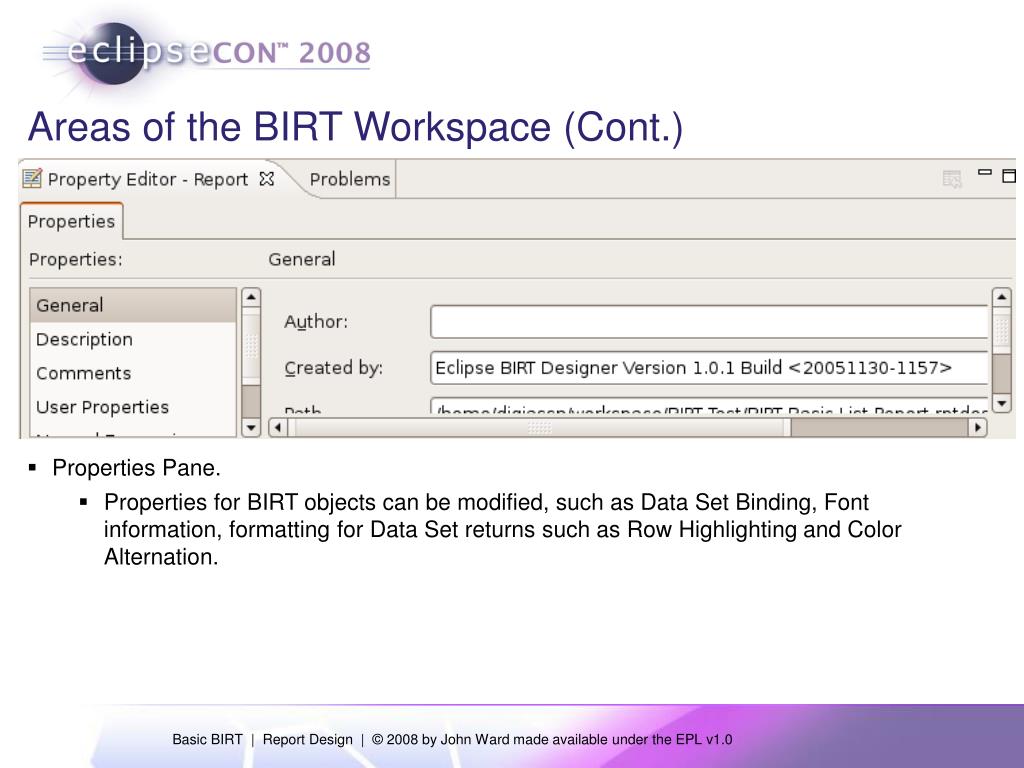The image size is (1024, 768).
Task: Select User Properties in the list
Action: [133, 407]
